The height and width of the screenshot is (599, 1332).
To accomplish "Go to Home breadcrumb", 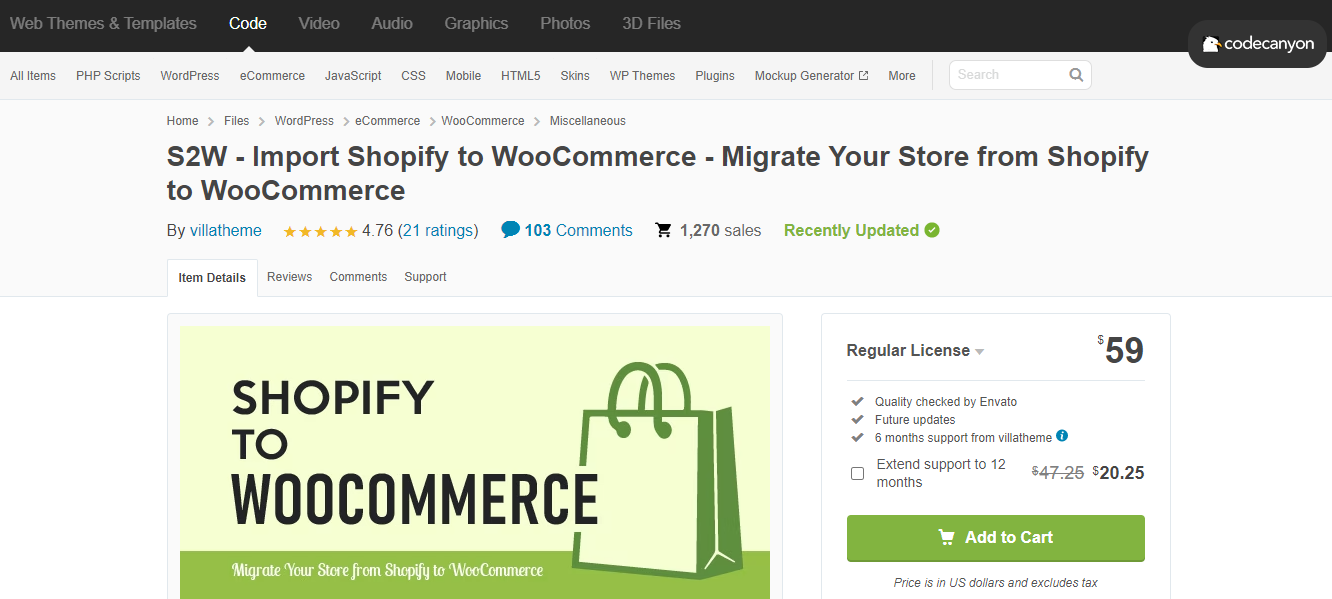I will pos(182,121).
